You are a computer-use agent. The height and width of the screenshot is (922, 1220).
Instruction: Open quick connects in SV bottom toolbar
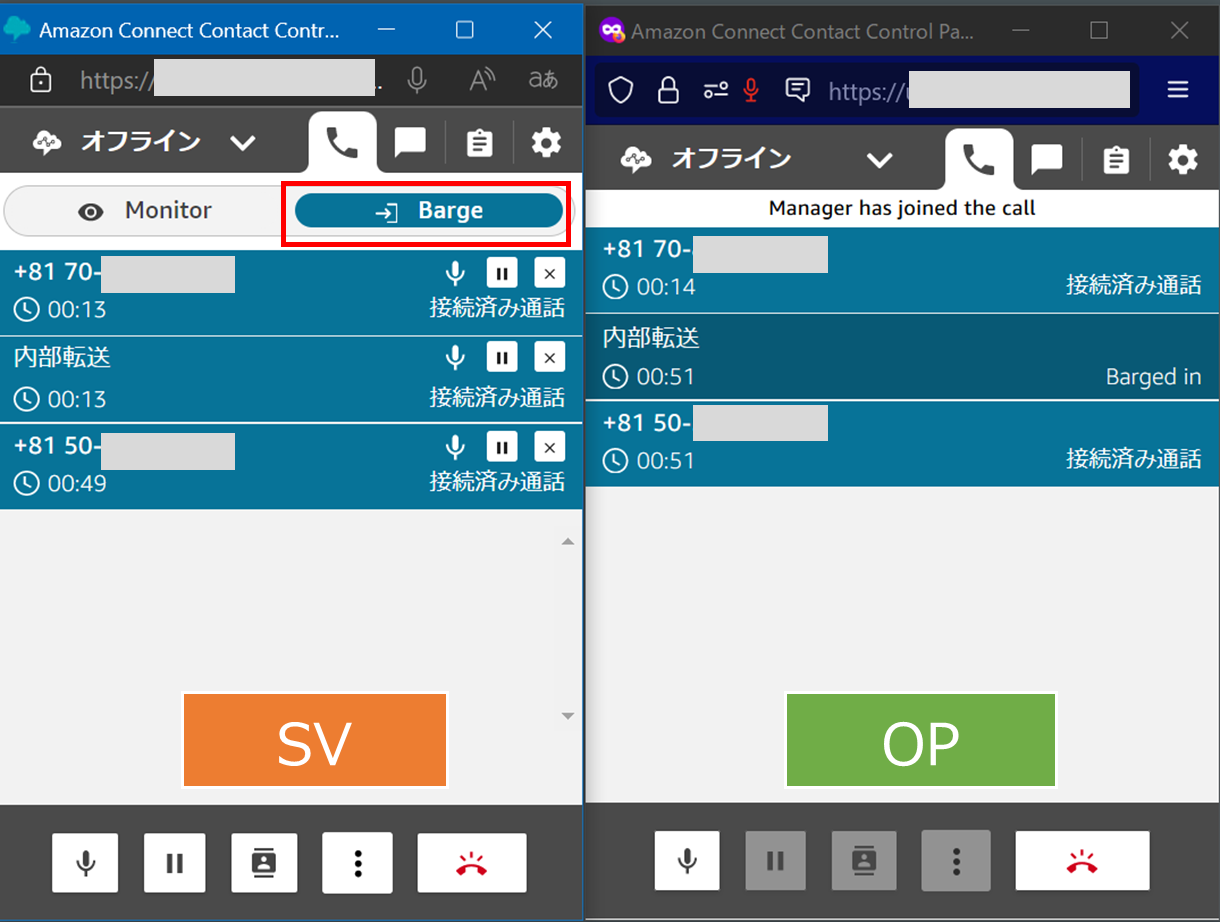click(264, 862)
